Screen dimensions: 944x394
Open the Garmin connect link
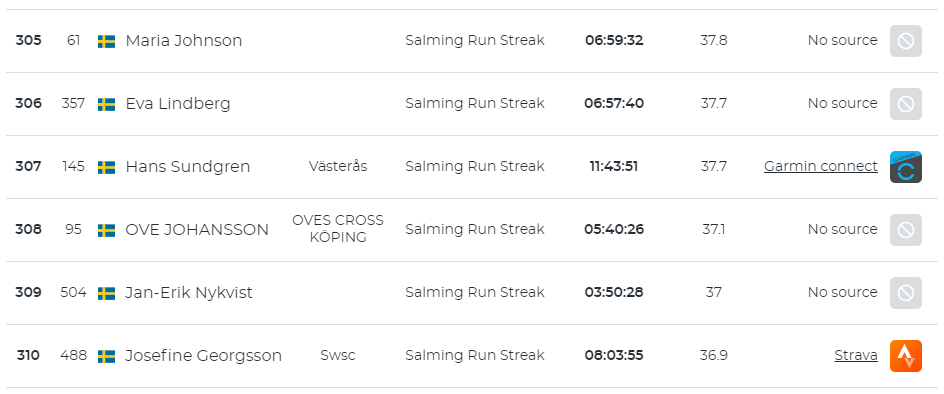821,166
